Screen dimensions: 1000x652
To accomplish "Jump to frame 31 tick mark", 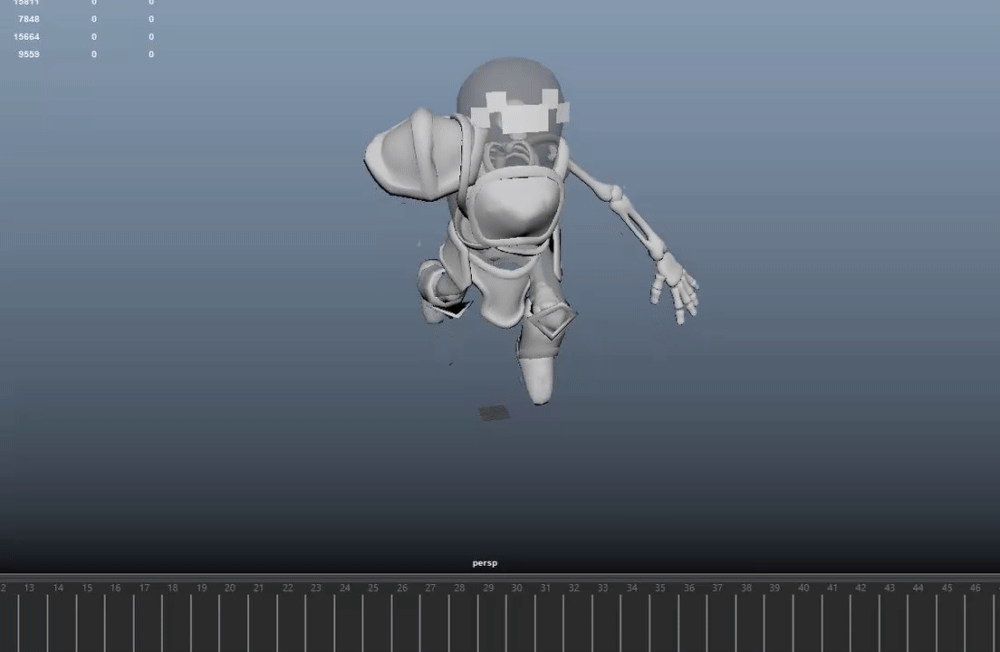I will (x=545, y=588).
